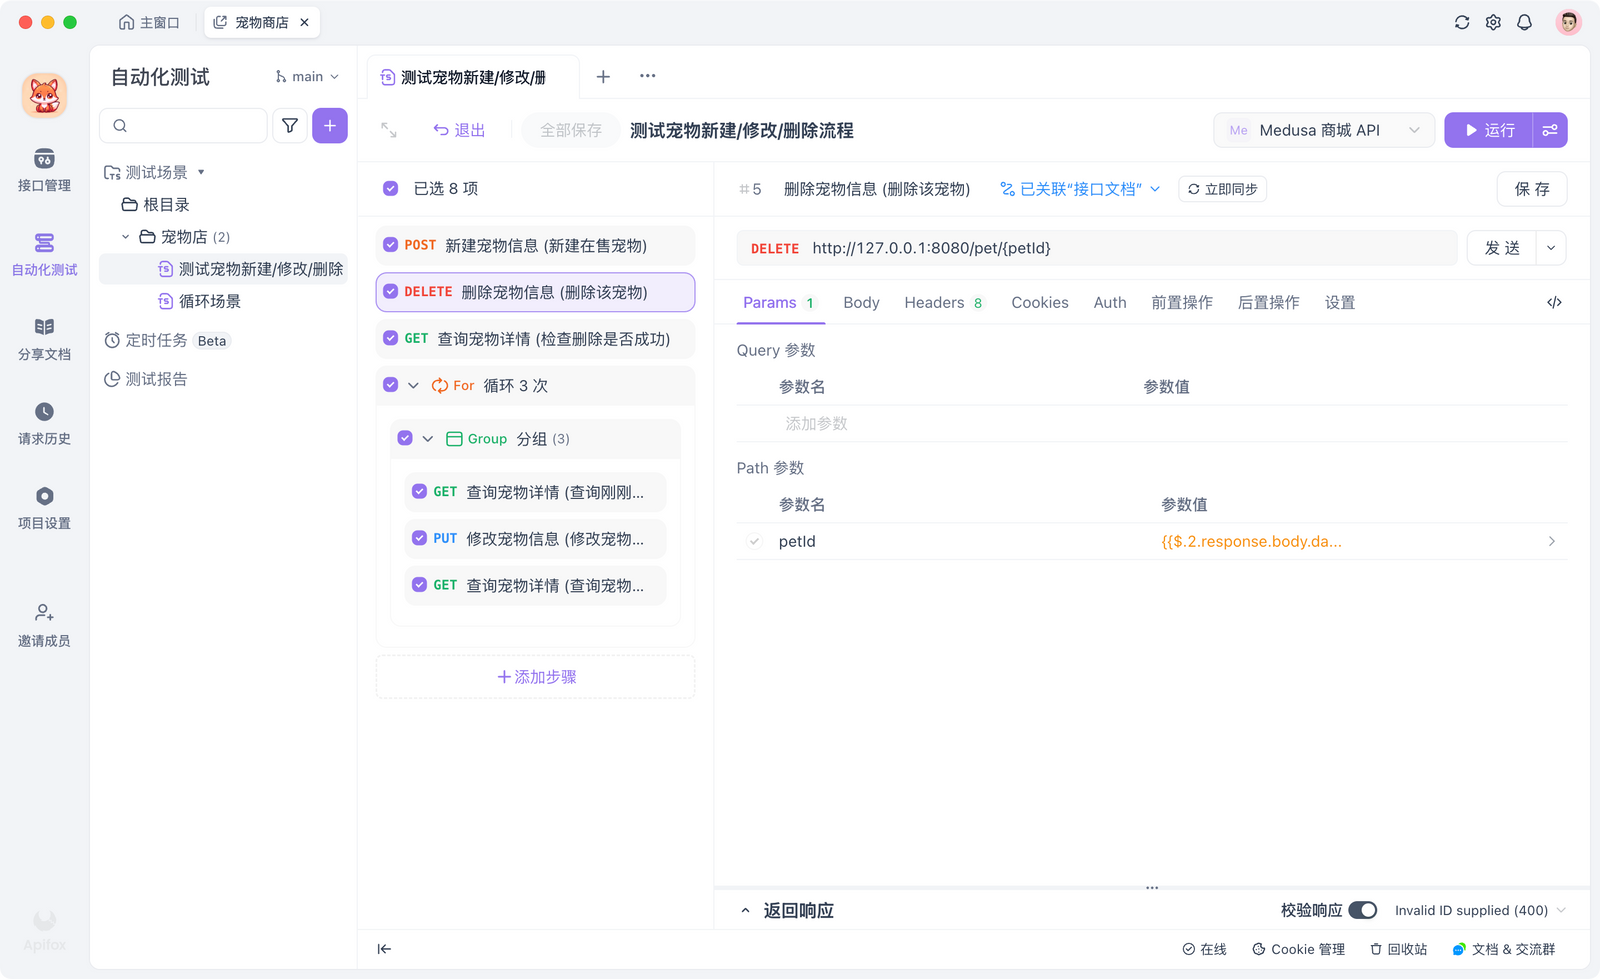1600x979 pixels.
Task: Uncheck the POST 新建宠物信息 step
Action: (390, 245)
